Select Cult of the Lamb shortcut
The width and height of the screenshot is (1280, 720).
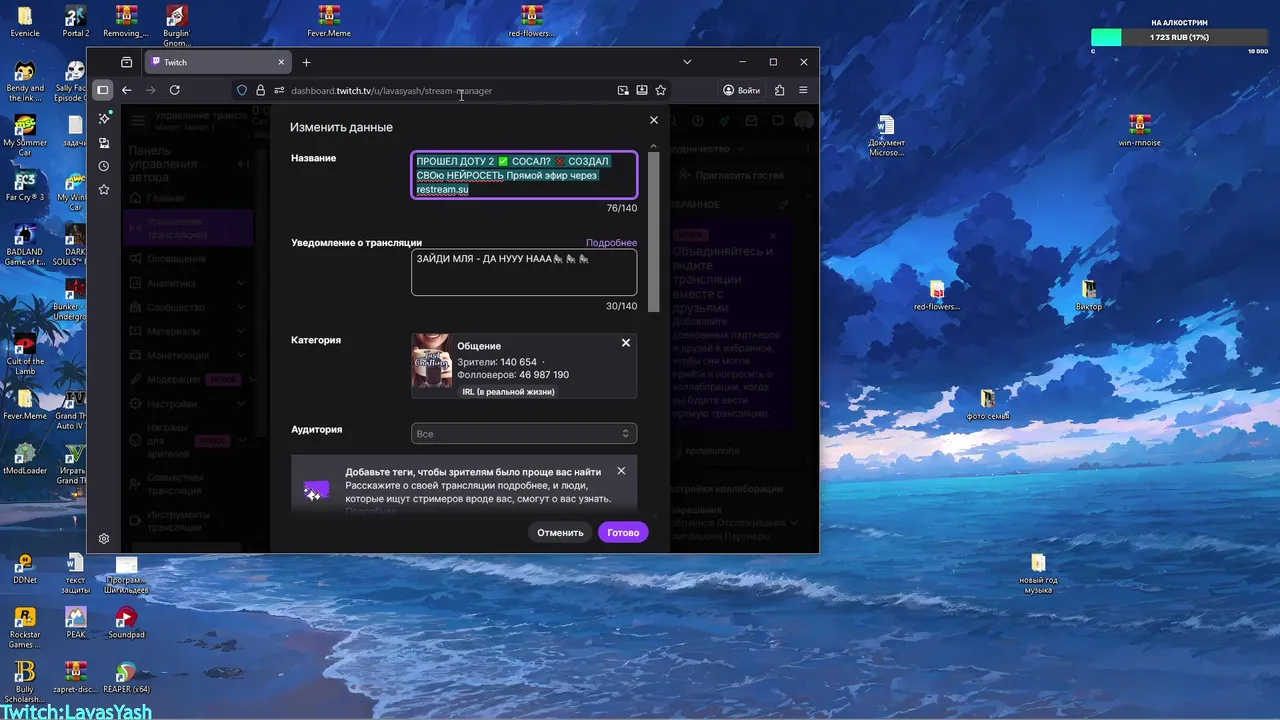pyautogui.click(x=25, y=354)
